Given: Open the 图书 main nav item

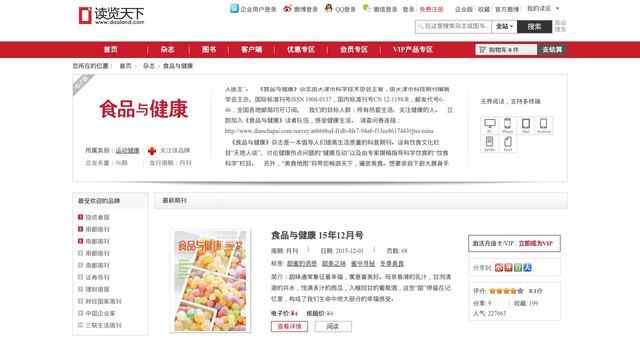Looking at the screenshot, I should click(209, 50).
